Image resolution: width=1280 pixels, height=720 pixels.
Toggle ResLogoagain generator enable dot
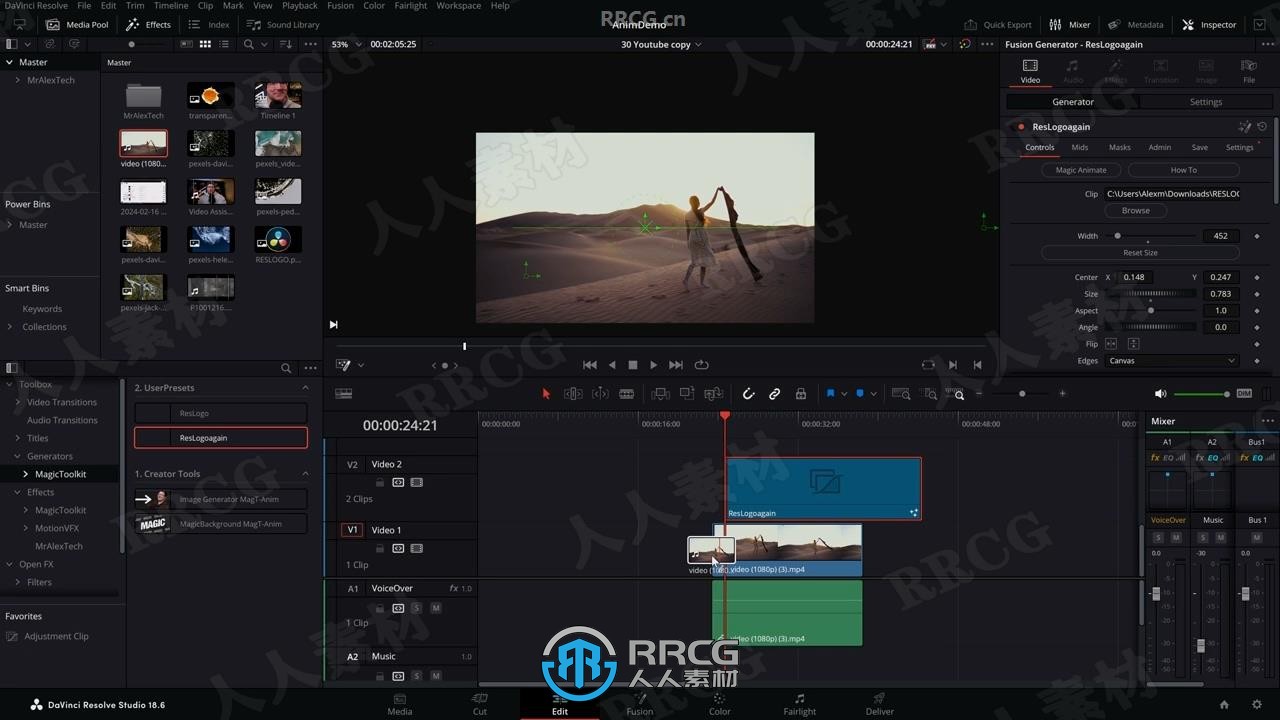tap(1021, 127)
